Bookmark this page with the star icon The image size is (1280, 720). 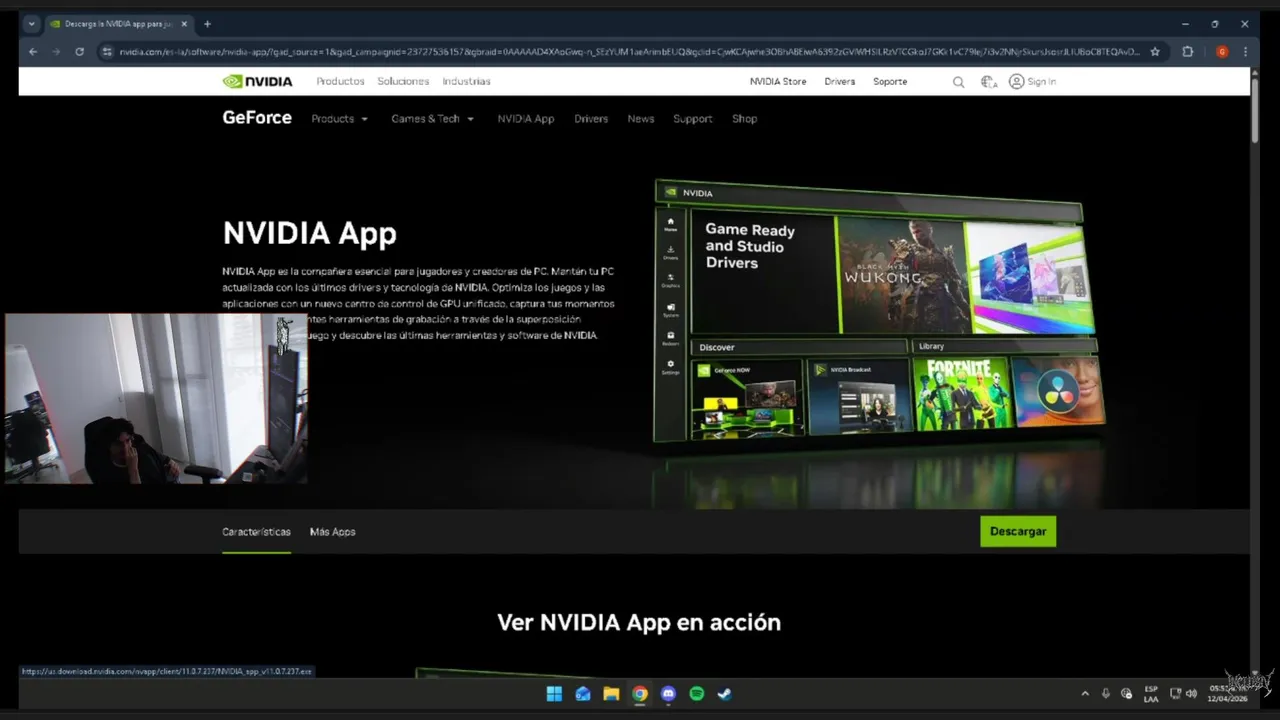[x=1155, y=52]
